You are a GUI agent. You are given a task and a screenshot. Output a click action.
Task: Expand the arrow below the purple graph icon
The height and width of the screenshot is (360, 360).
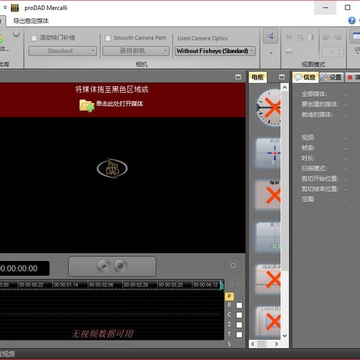pyautogui.click(x=270, y=53)
